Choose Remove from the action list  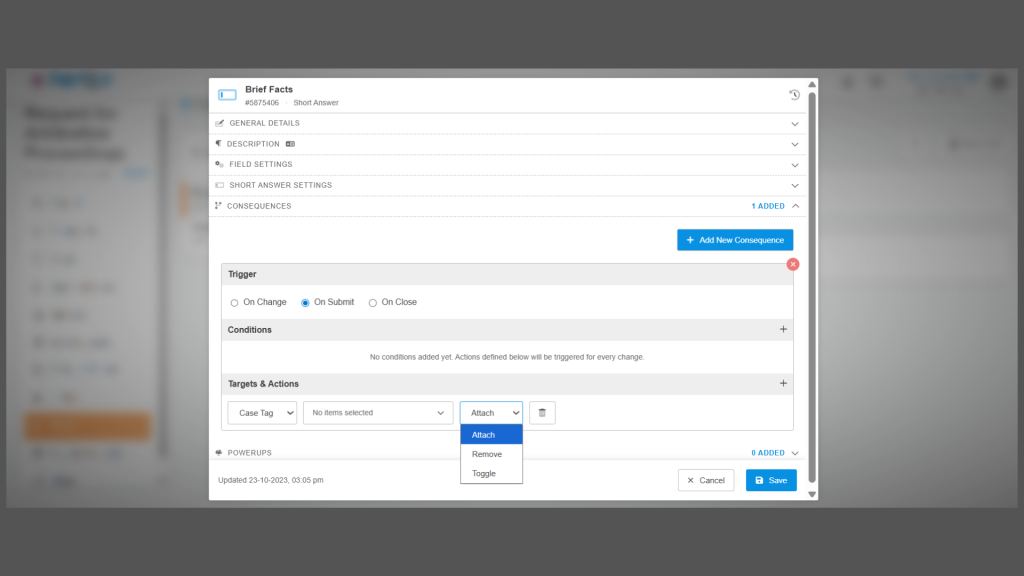tap(487, 454)
